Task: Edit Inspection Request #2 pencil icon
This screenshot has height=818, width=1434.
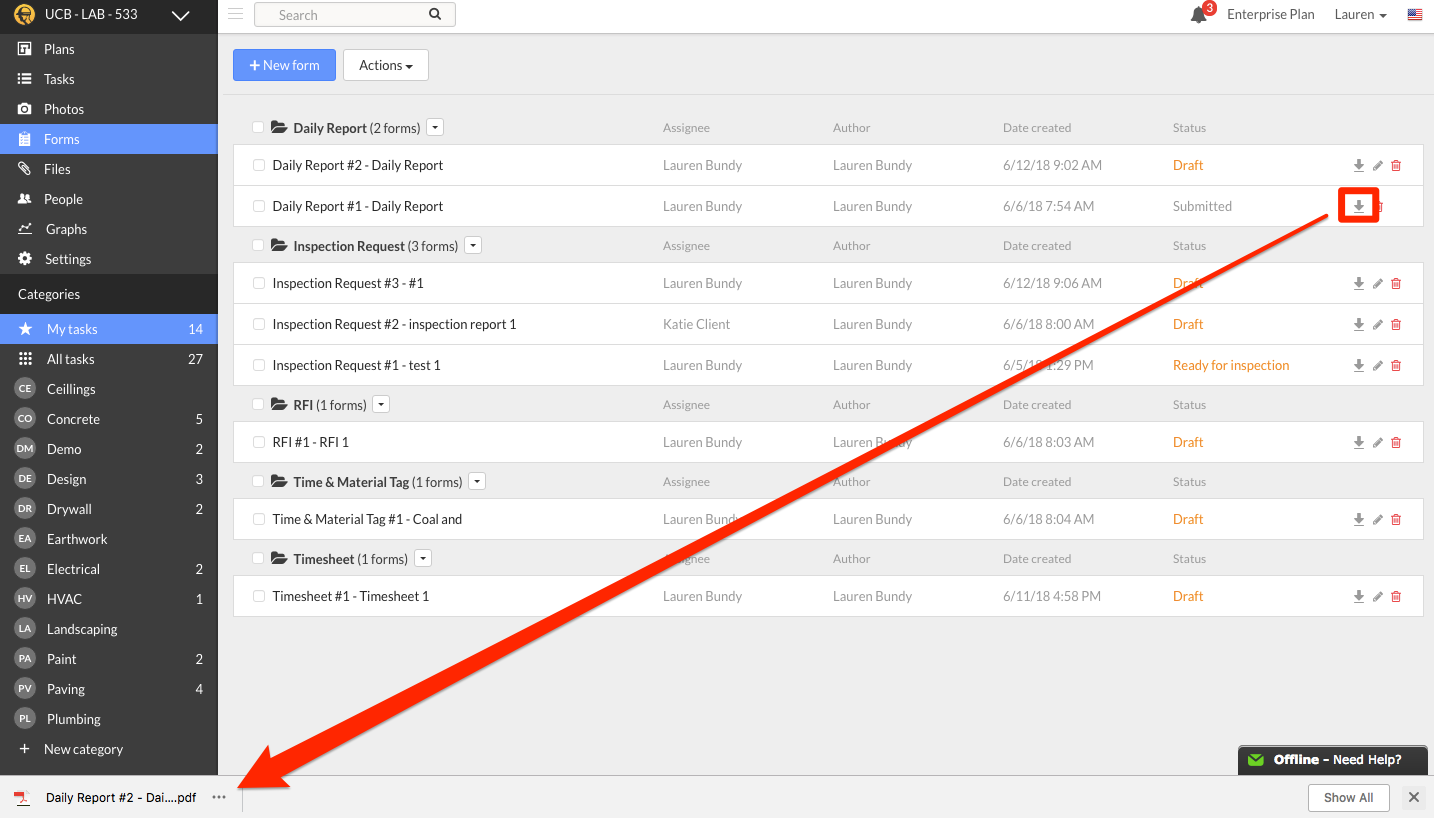Action: pyautogui.click(x=1378, y=325)
